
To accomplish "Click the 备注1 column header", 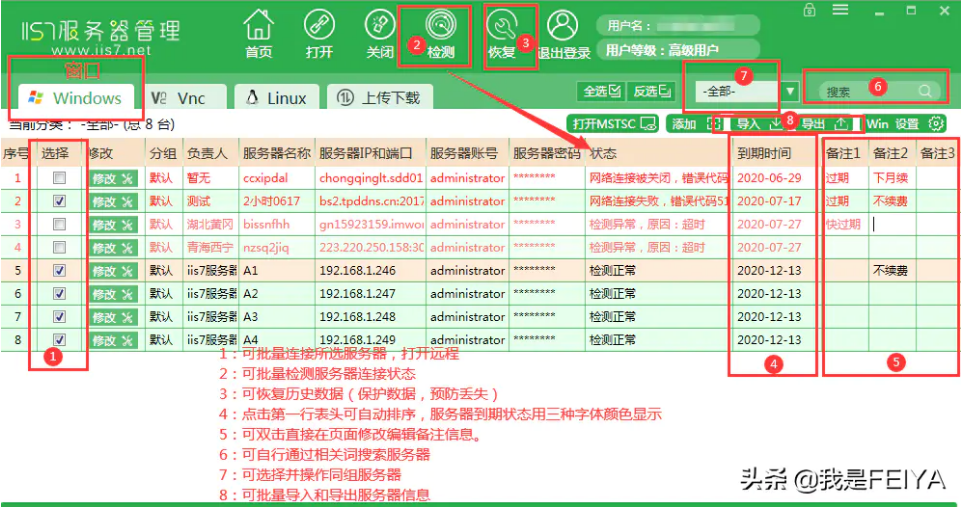I will pos(845,154).
